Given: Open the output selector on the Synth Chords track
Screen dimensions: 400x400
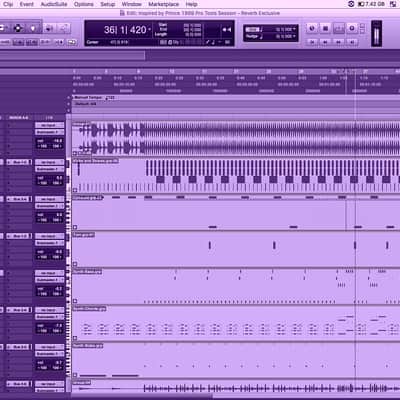Looking at the screenshot, I should (x=50, y=317).
